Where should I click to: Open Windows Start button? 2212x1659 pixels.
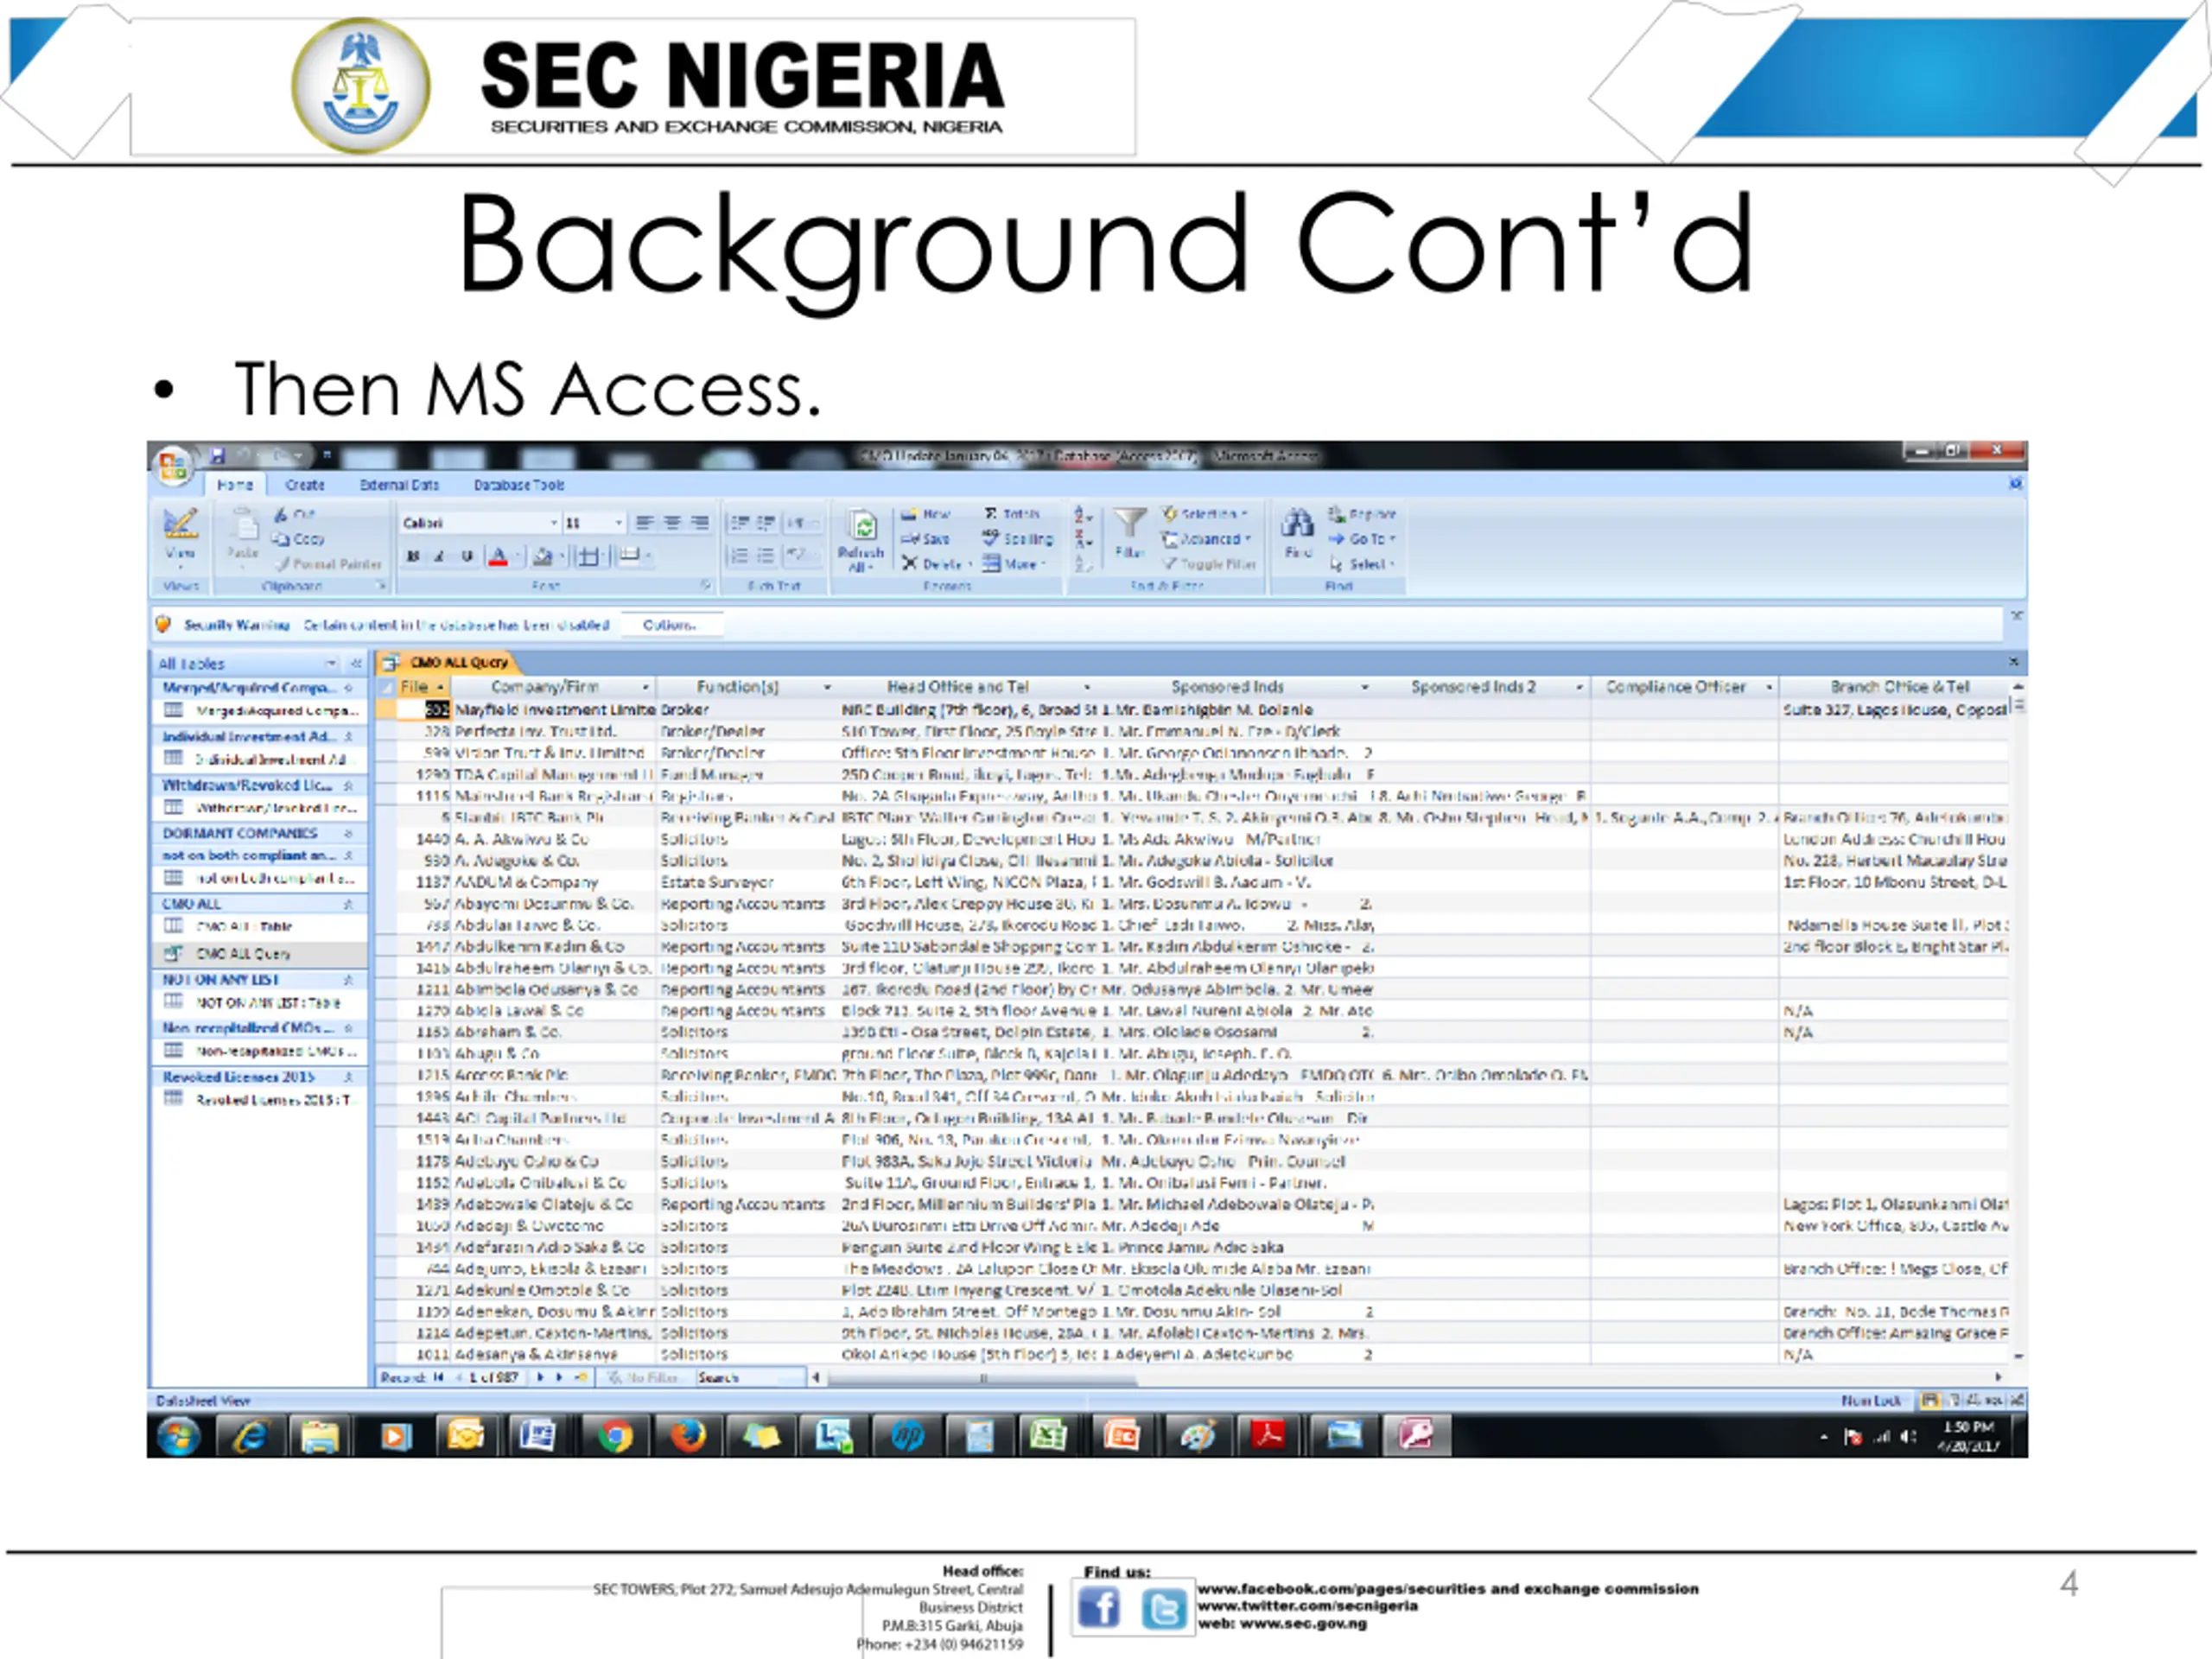pos(179,1437)
